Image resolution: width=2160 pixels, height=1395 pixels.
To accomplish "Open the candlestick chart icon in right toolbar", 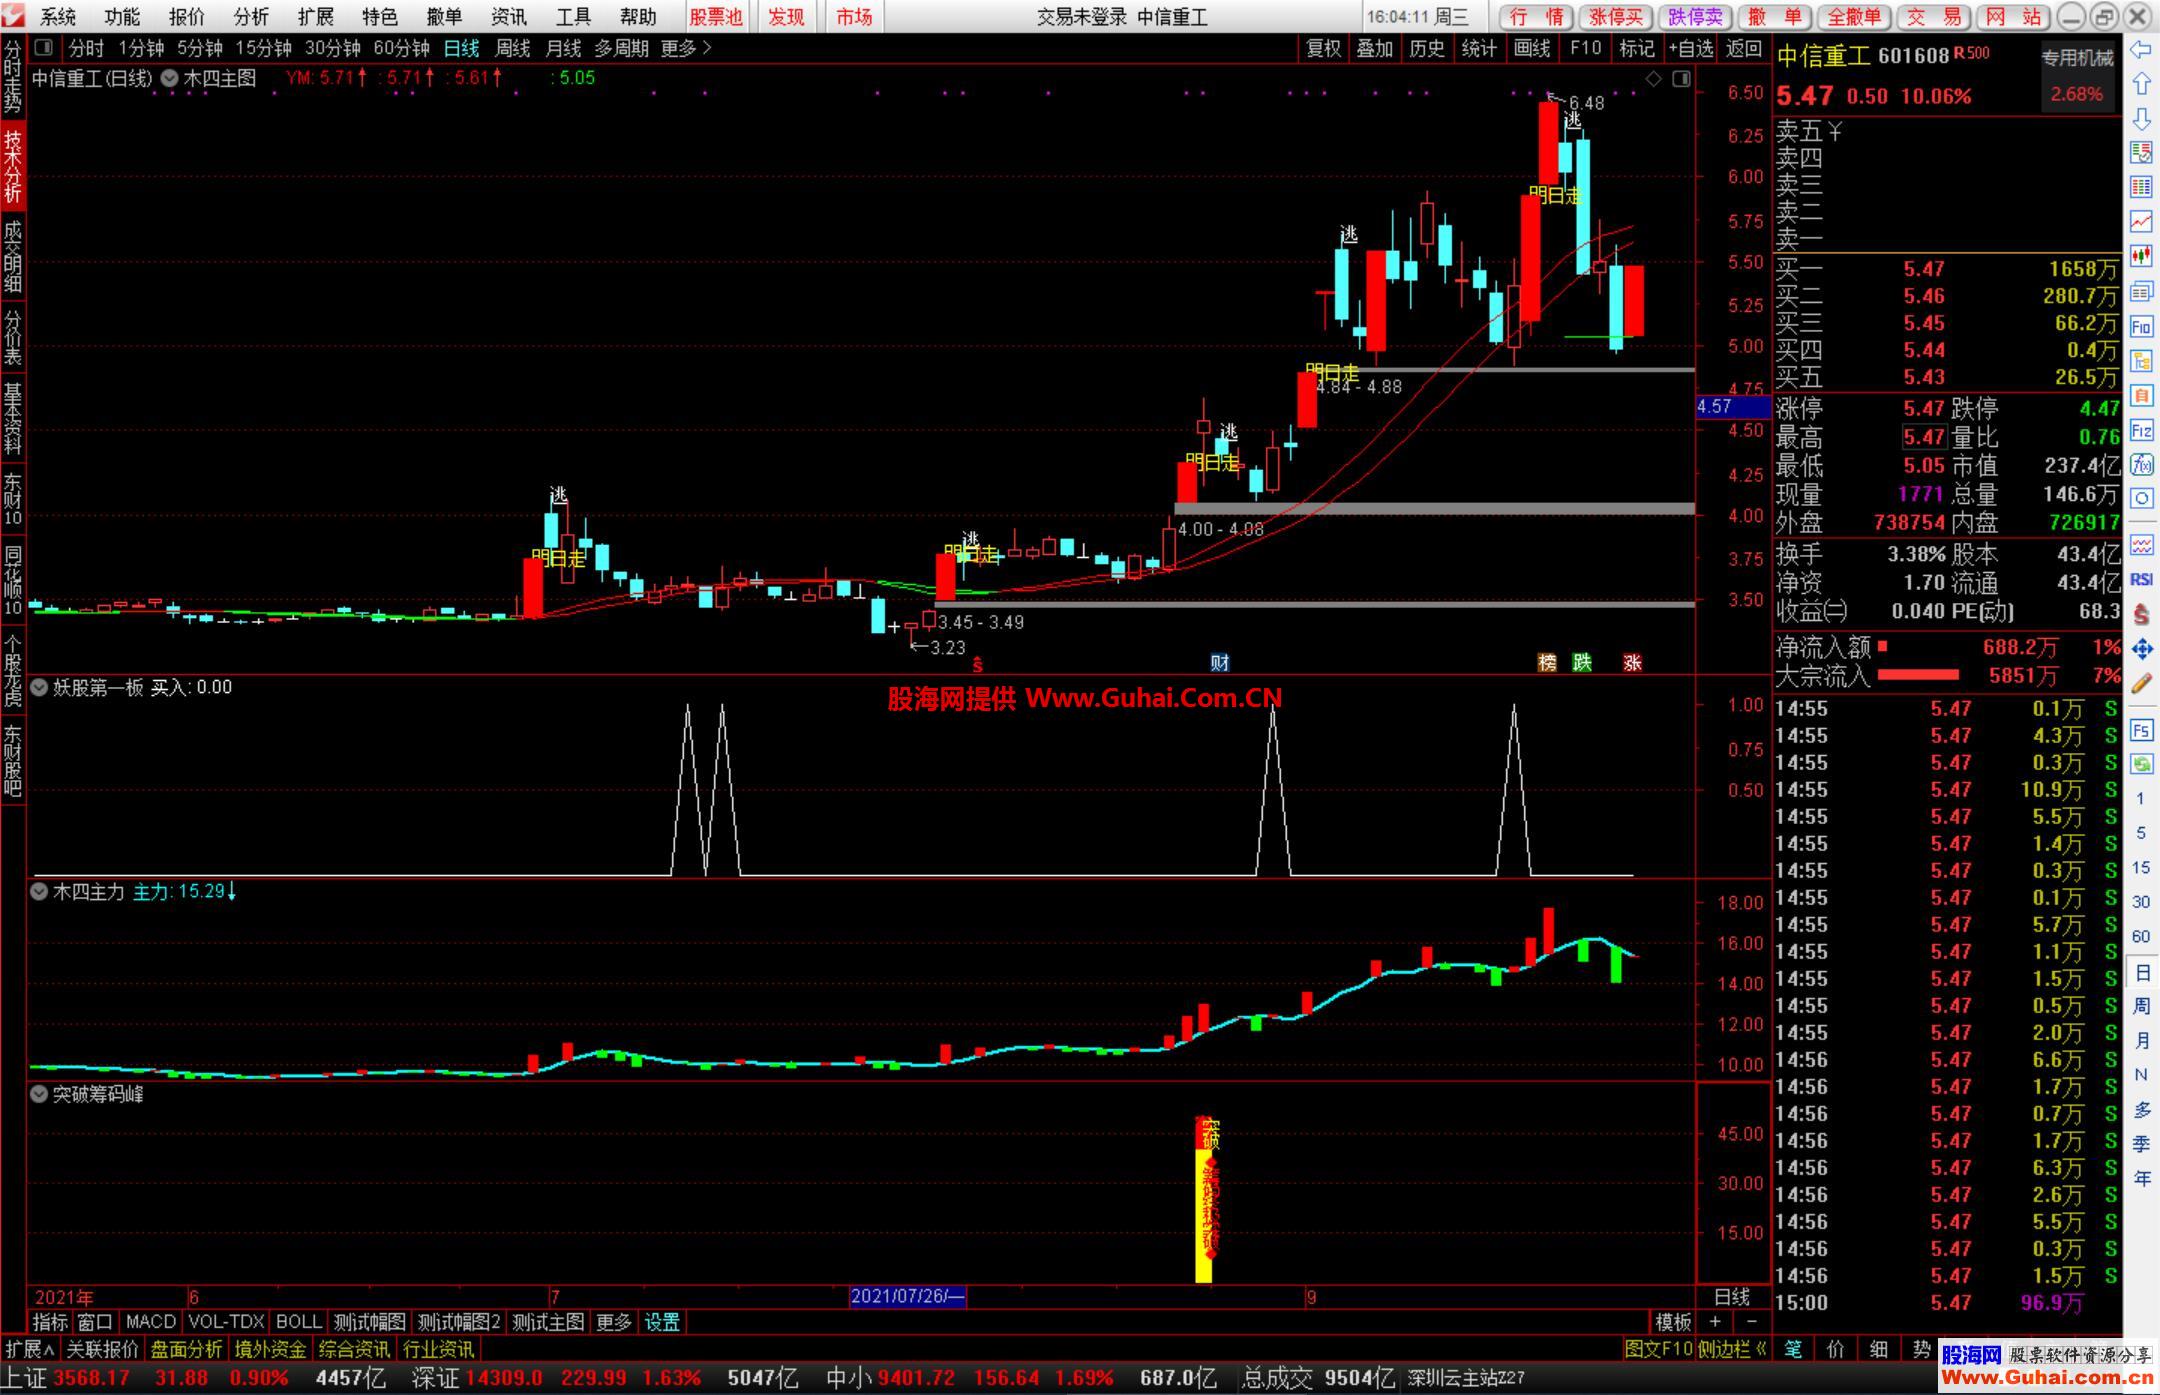I will pyautogui.click(x=2141, y=256).
